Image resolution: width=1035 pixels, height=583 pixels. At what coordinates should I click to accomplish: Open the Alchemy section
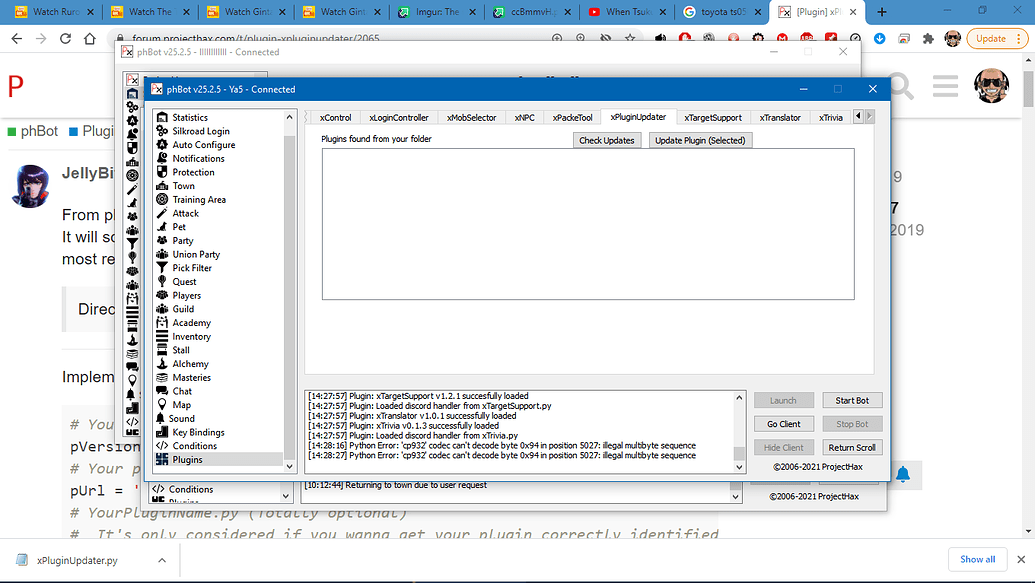click(188, 363)
